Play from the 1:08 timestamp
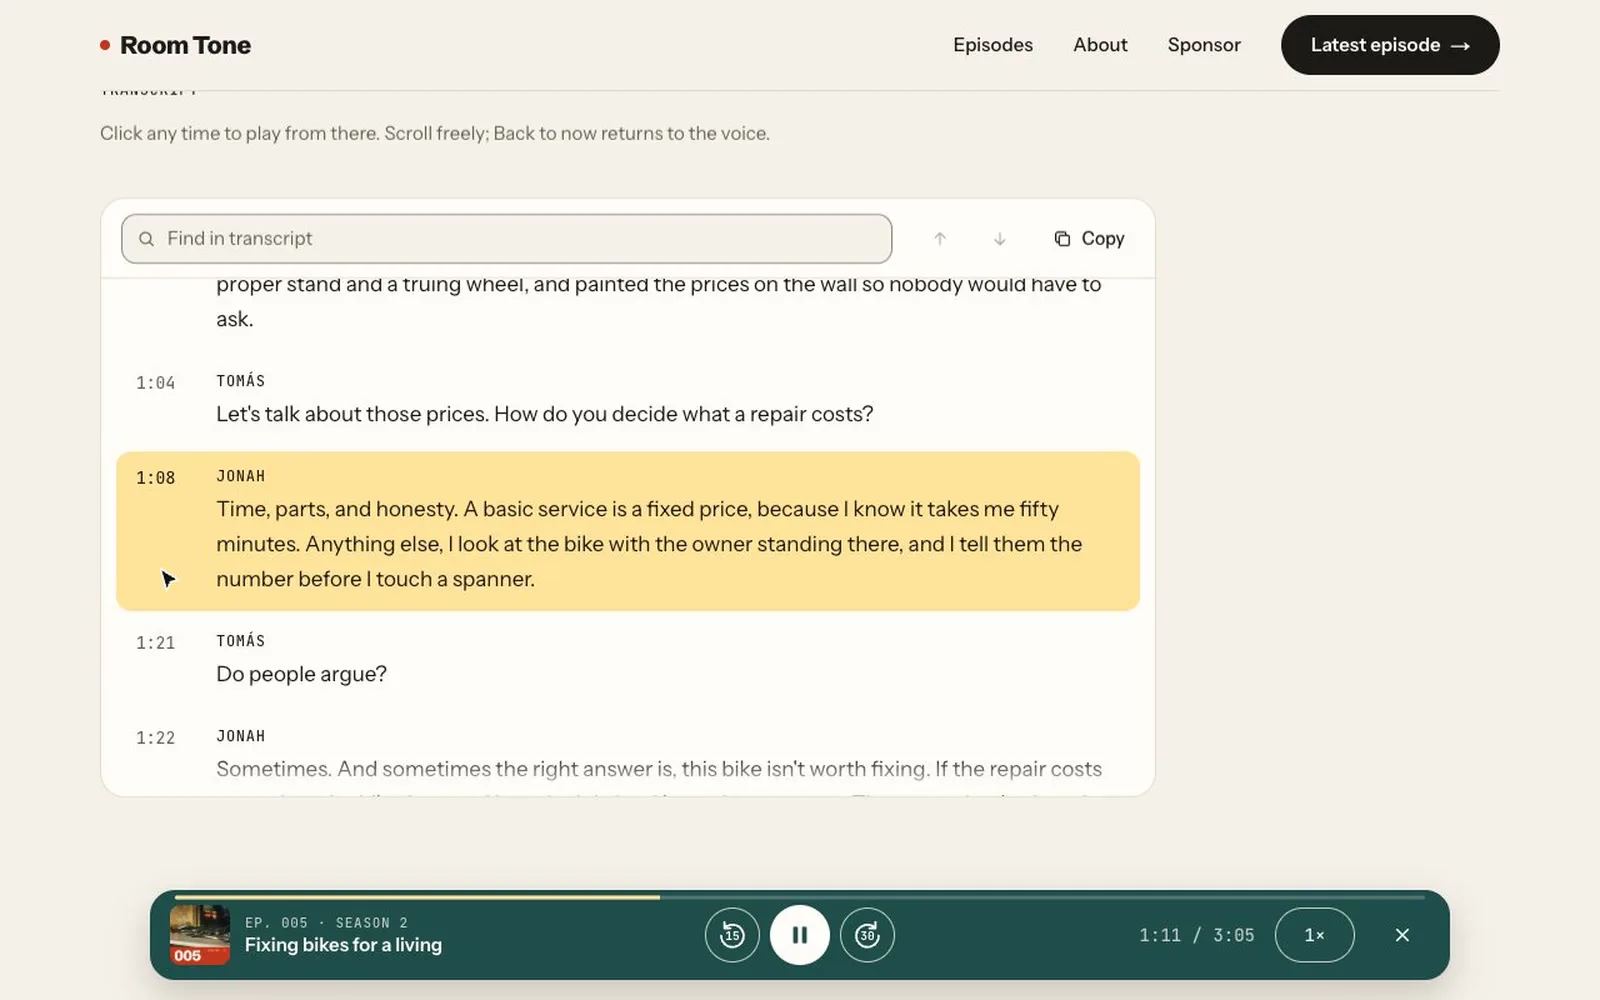The height and width of the screenshot is (1000, 1600). coord(156,478)
